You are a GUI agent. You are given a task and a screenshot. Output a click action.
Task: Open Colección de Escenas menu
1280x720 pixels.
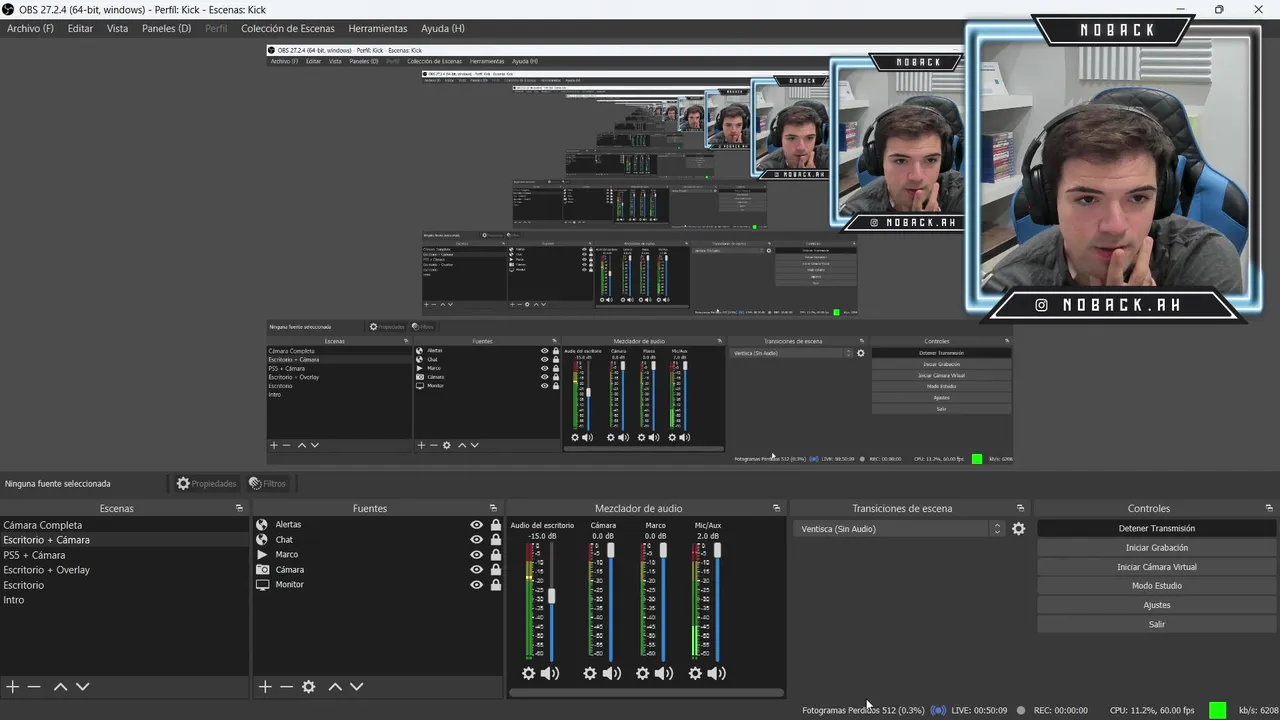click(288, 28)
